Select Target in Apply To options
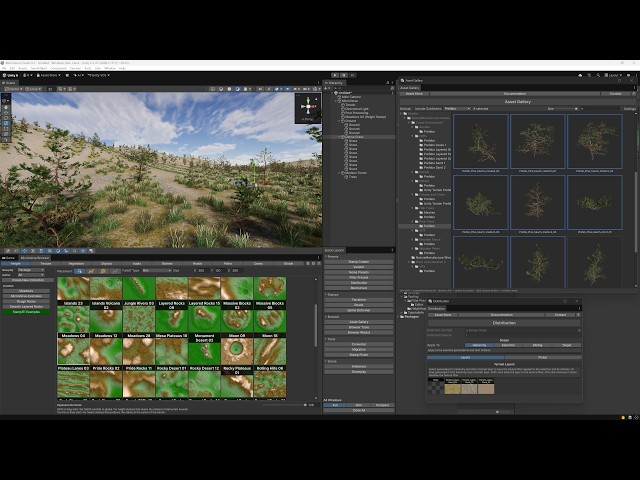The width and height of the screenshot is (640, 480). [567, 345]
